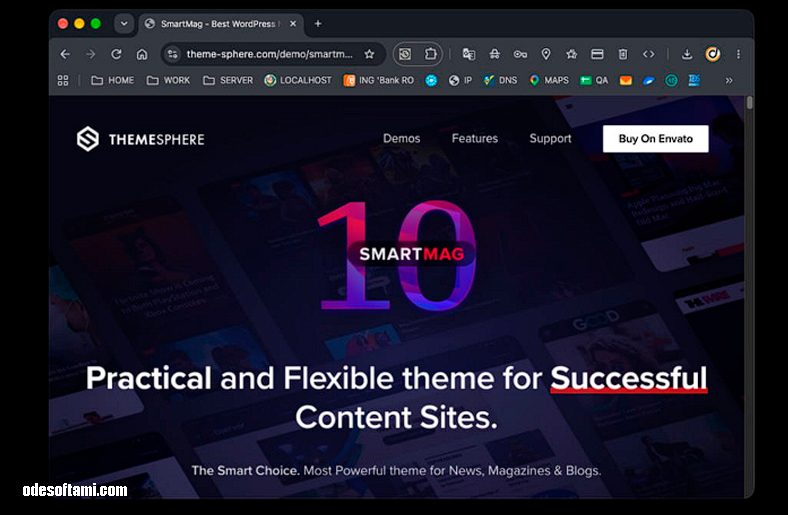Go forward to the next page

[90, 54]
